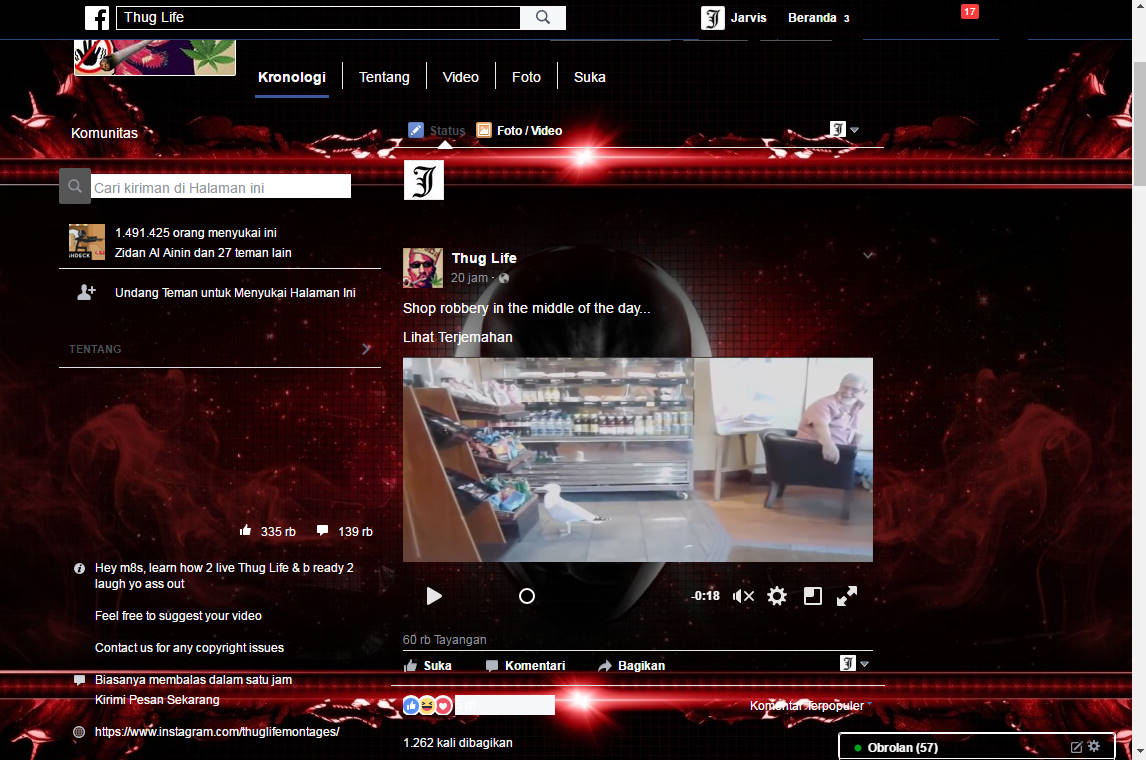Unmute the video audio
The height and width of the screenshot is (760, 1146).
pyautogui.click(x=743, y=595)
